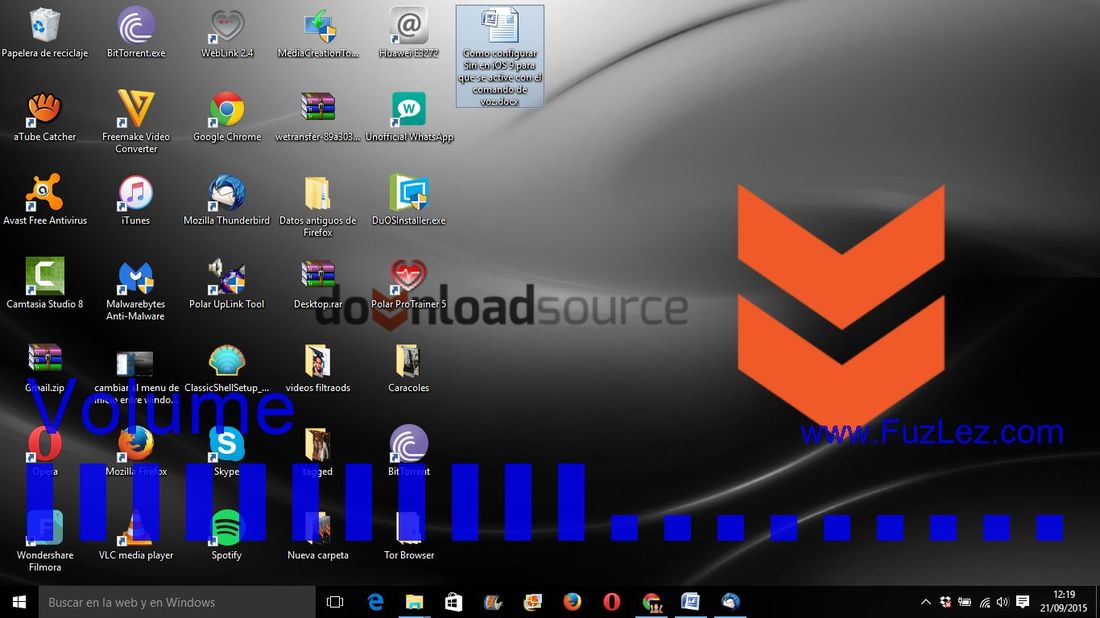Open the Windows Start menu
Viewport: 1100px width, 618px height.
[x=19, y=602]
